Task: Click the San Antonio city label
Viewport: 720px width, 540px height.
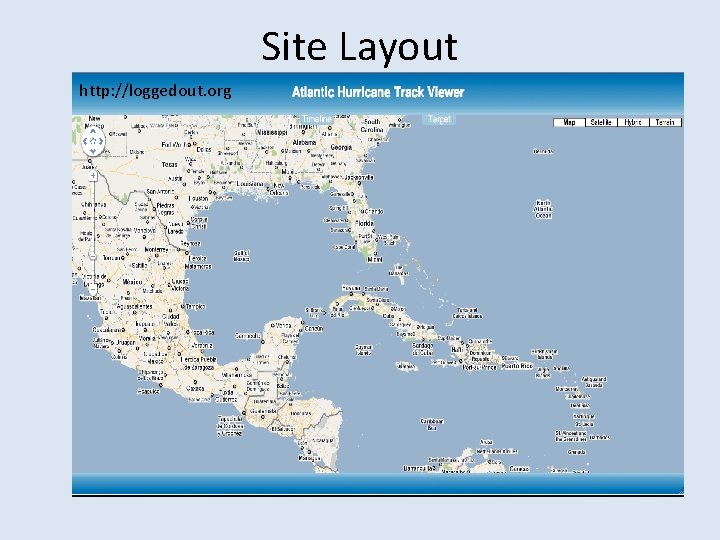Action: coord(160,191)
